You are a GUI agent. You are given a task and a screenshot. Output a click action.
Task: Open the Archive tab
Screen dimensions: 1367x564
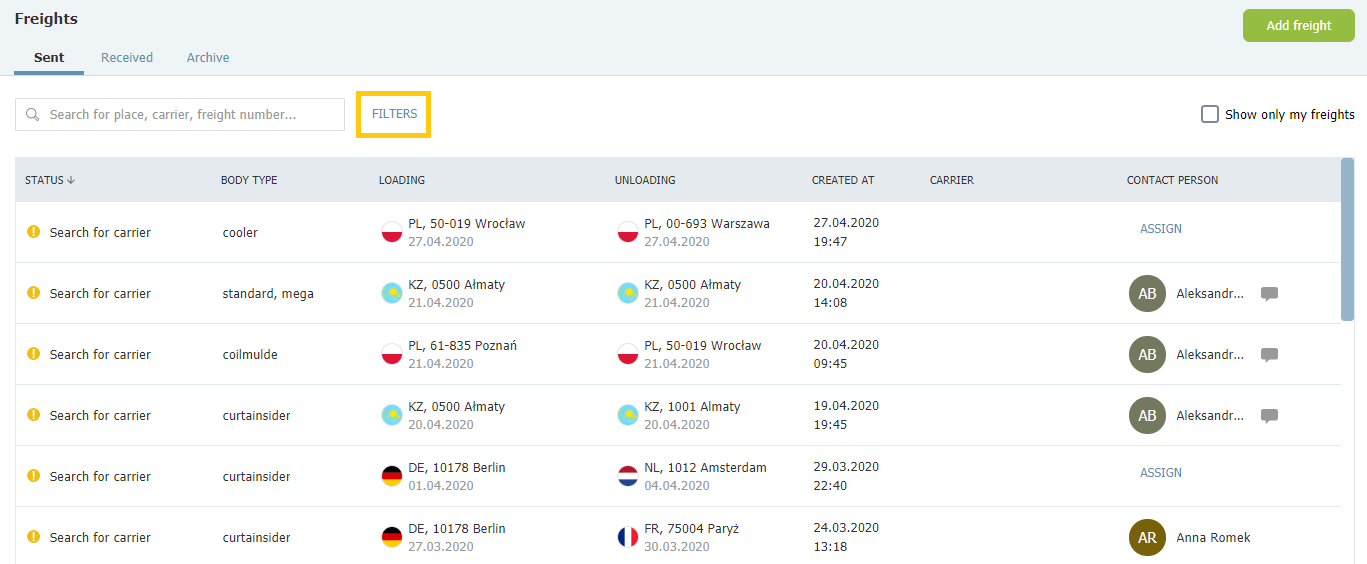(208, 58)
